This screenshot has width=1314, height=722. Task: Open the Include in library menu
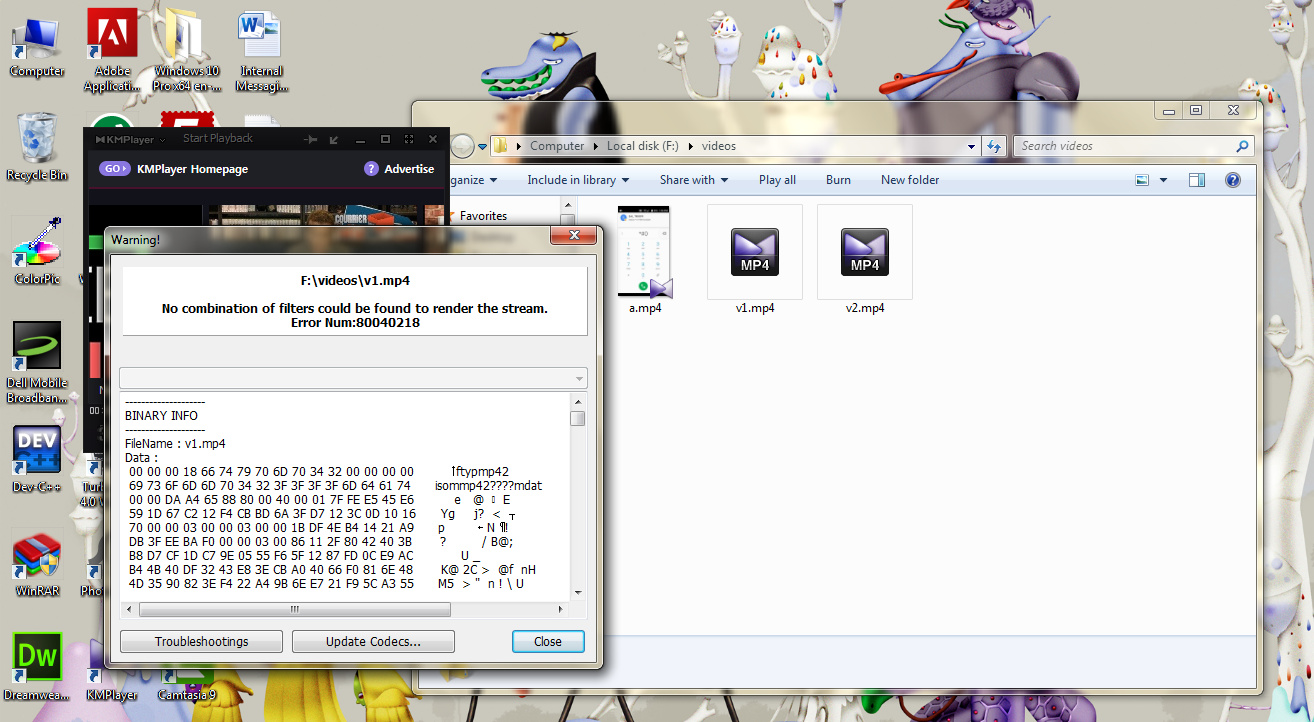(x=578, y=180)
